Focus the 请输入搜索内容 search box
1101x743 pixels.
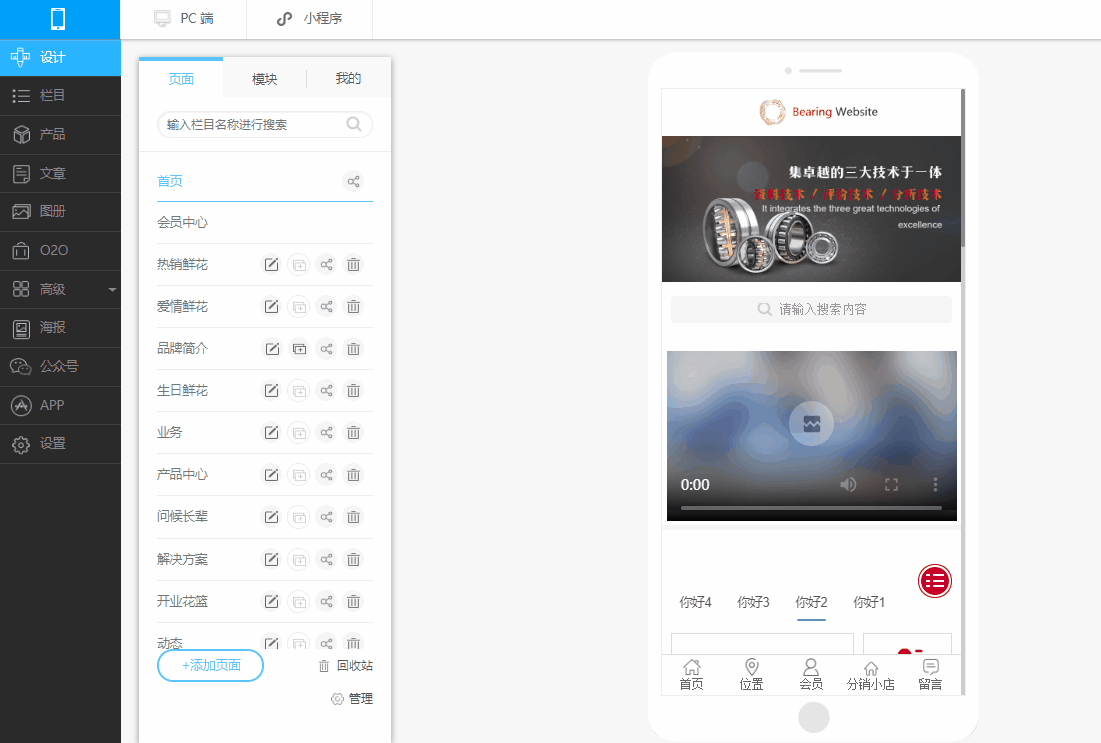coord(811,309)
